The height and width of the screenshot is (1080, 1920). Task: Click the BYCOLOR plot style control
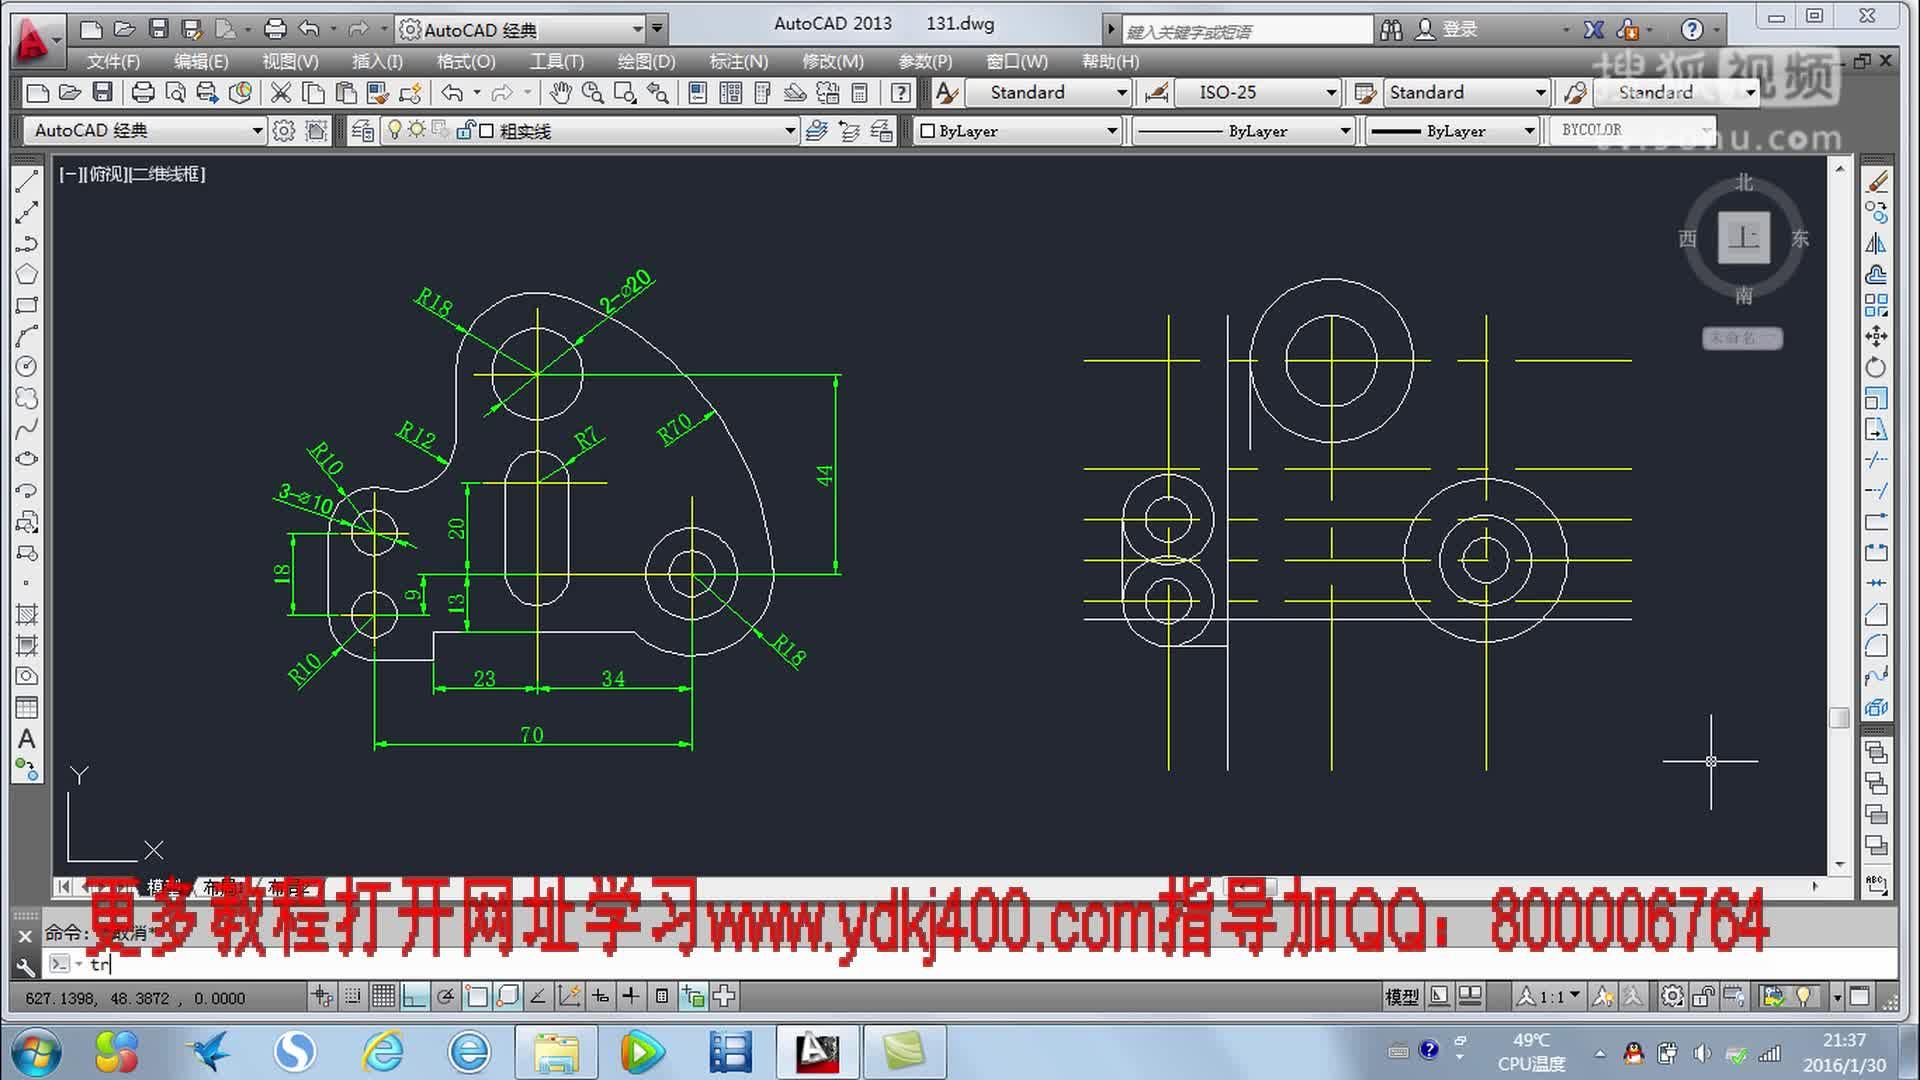click(x=1632, y=129)
